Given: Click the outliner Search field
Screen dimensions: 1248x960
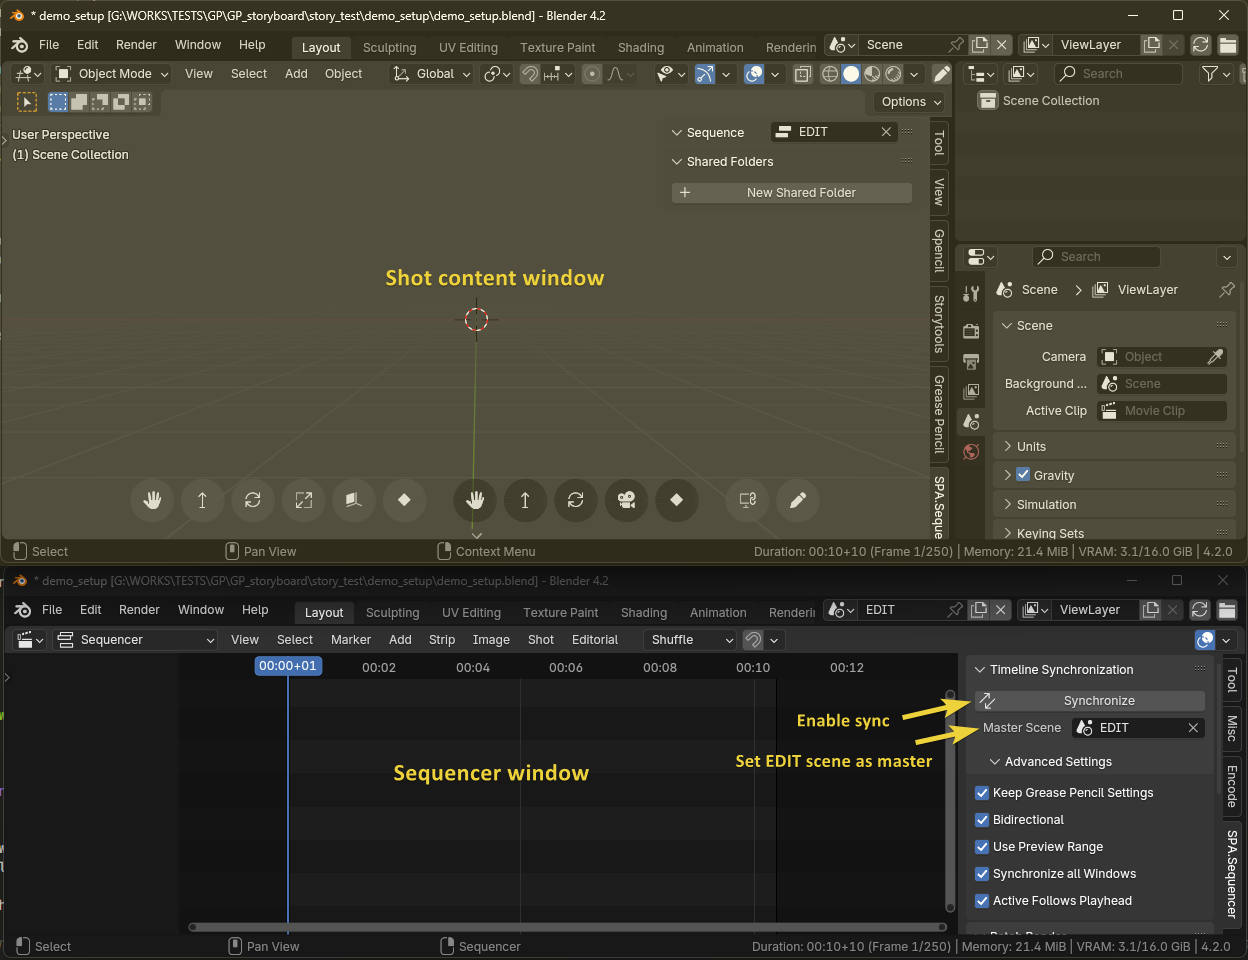Looking at the screenshot, I should pyautogui.click(x=1119, y=74).
